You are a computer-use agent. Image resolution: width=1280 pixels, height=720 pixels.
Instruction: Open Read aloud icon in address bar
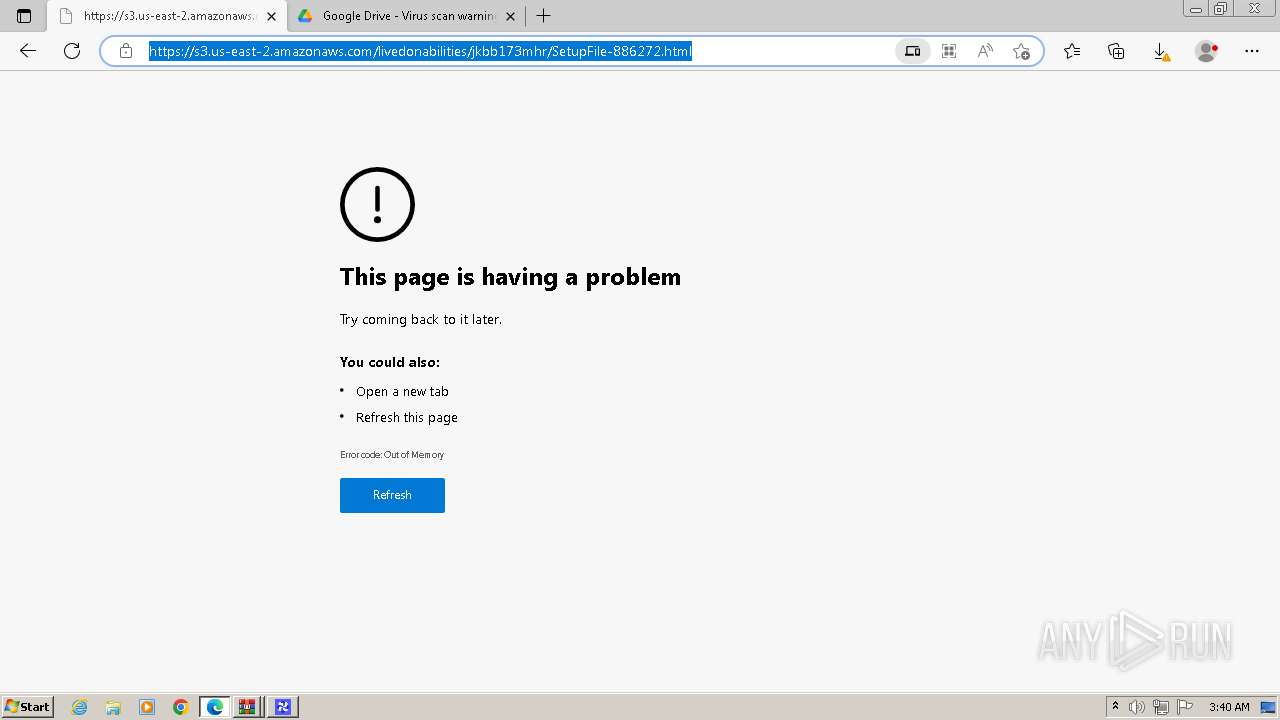[x=985, y=51]
